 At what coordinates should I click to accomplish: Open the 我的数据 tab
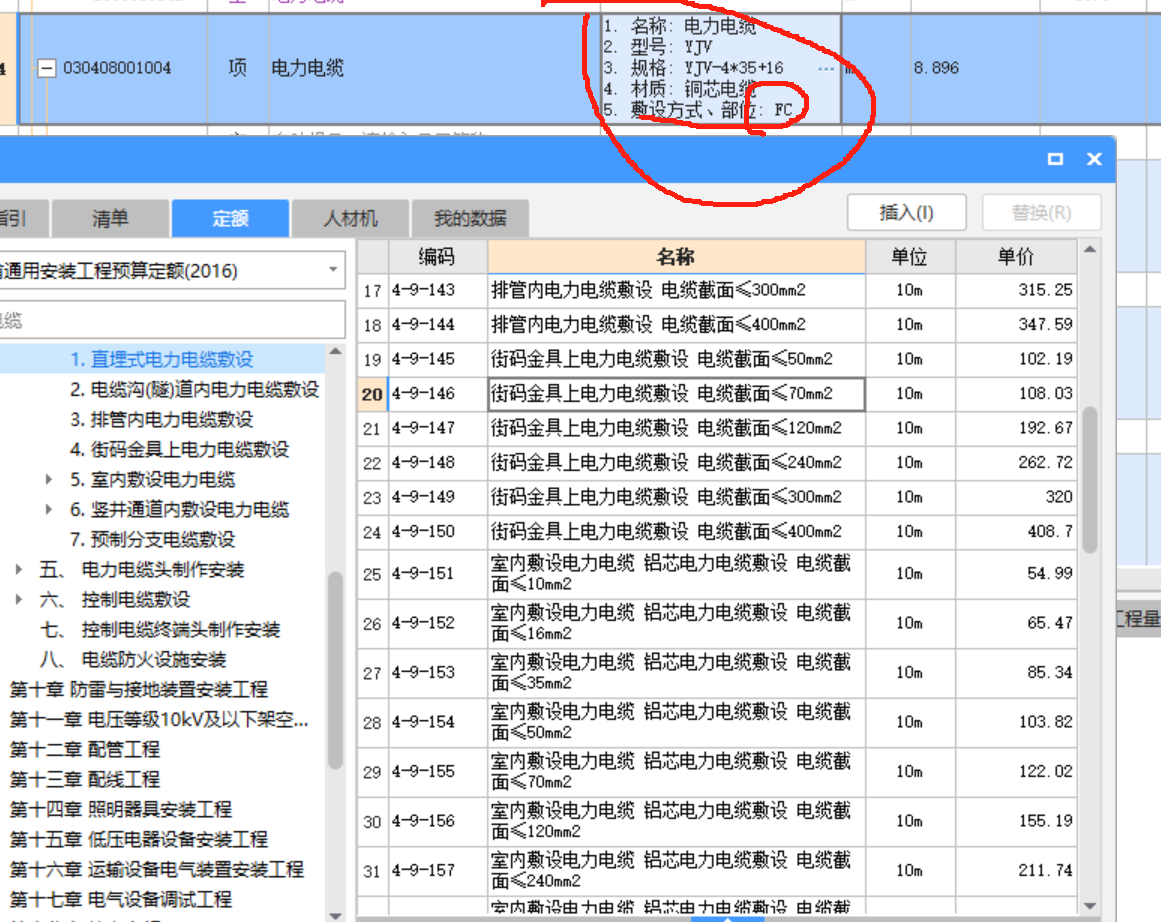pos(470,218)
